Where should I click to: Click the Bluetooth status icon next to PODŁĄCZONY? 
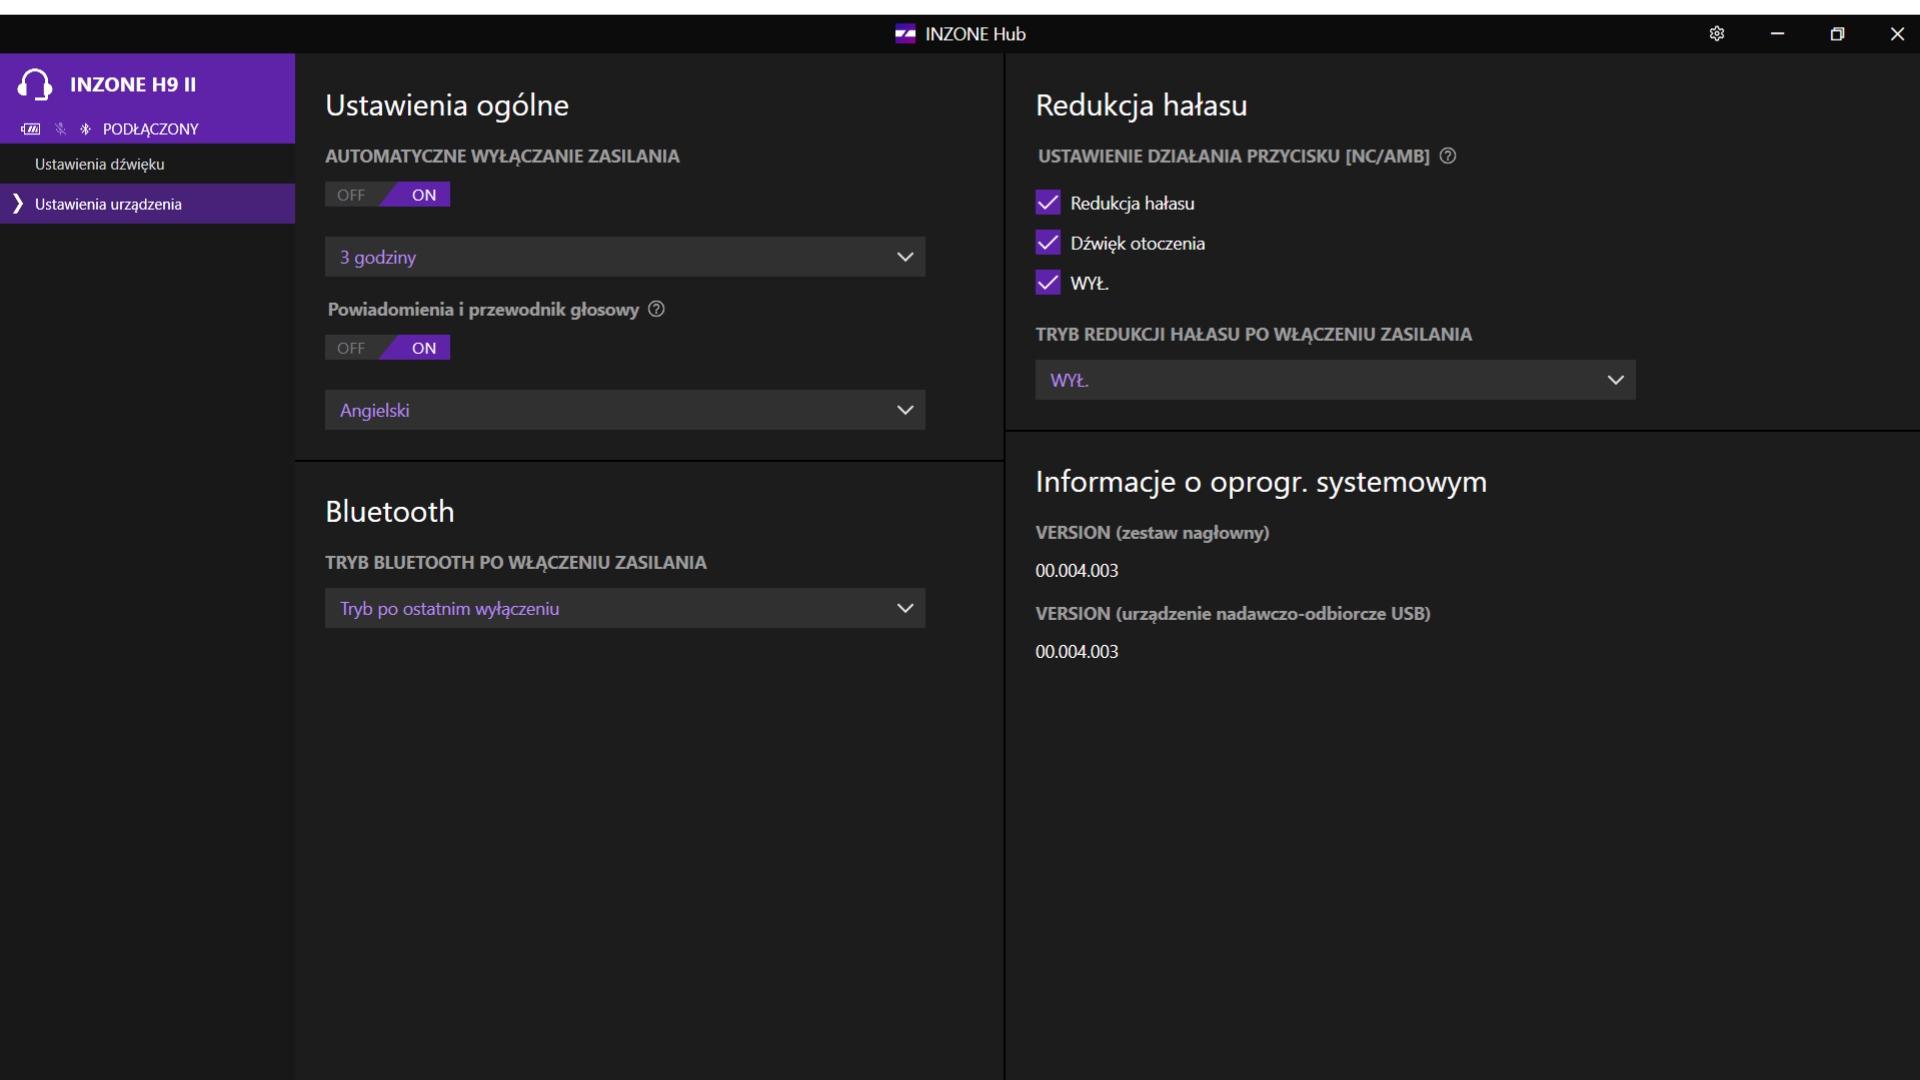tap(85, 129)
